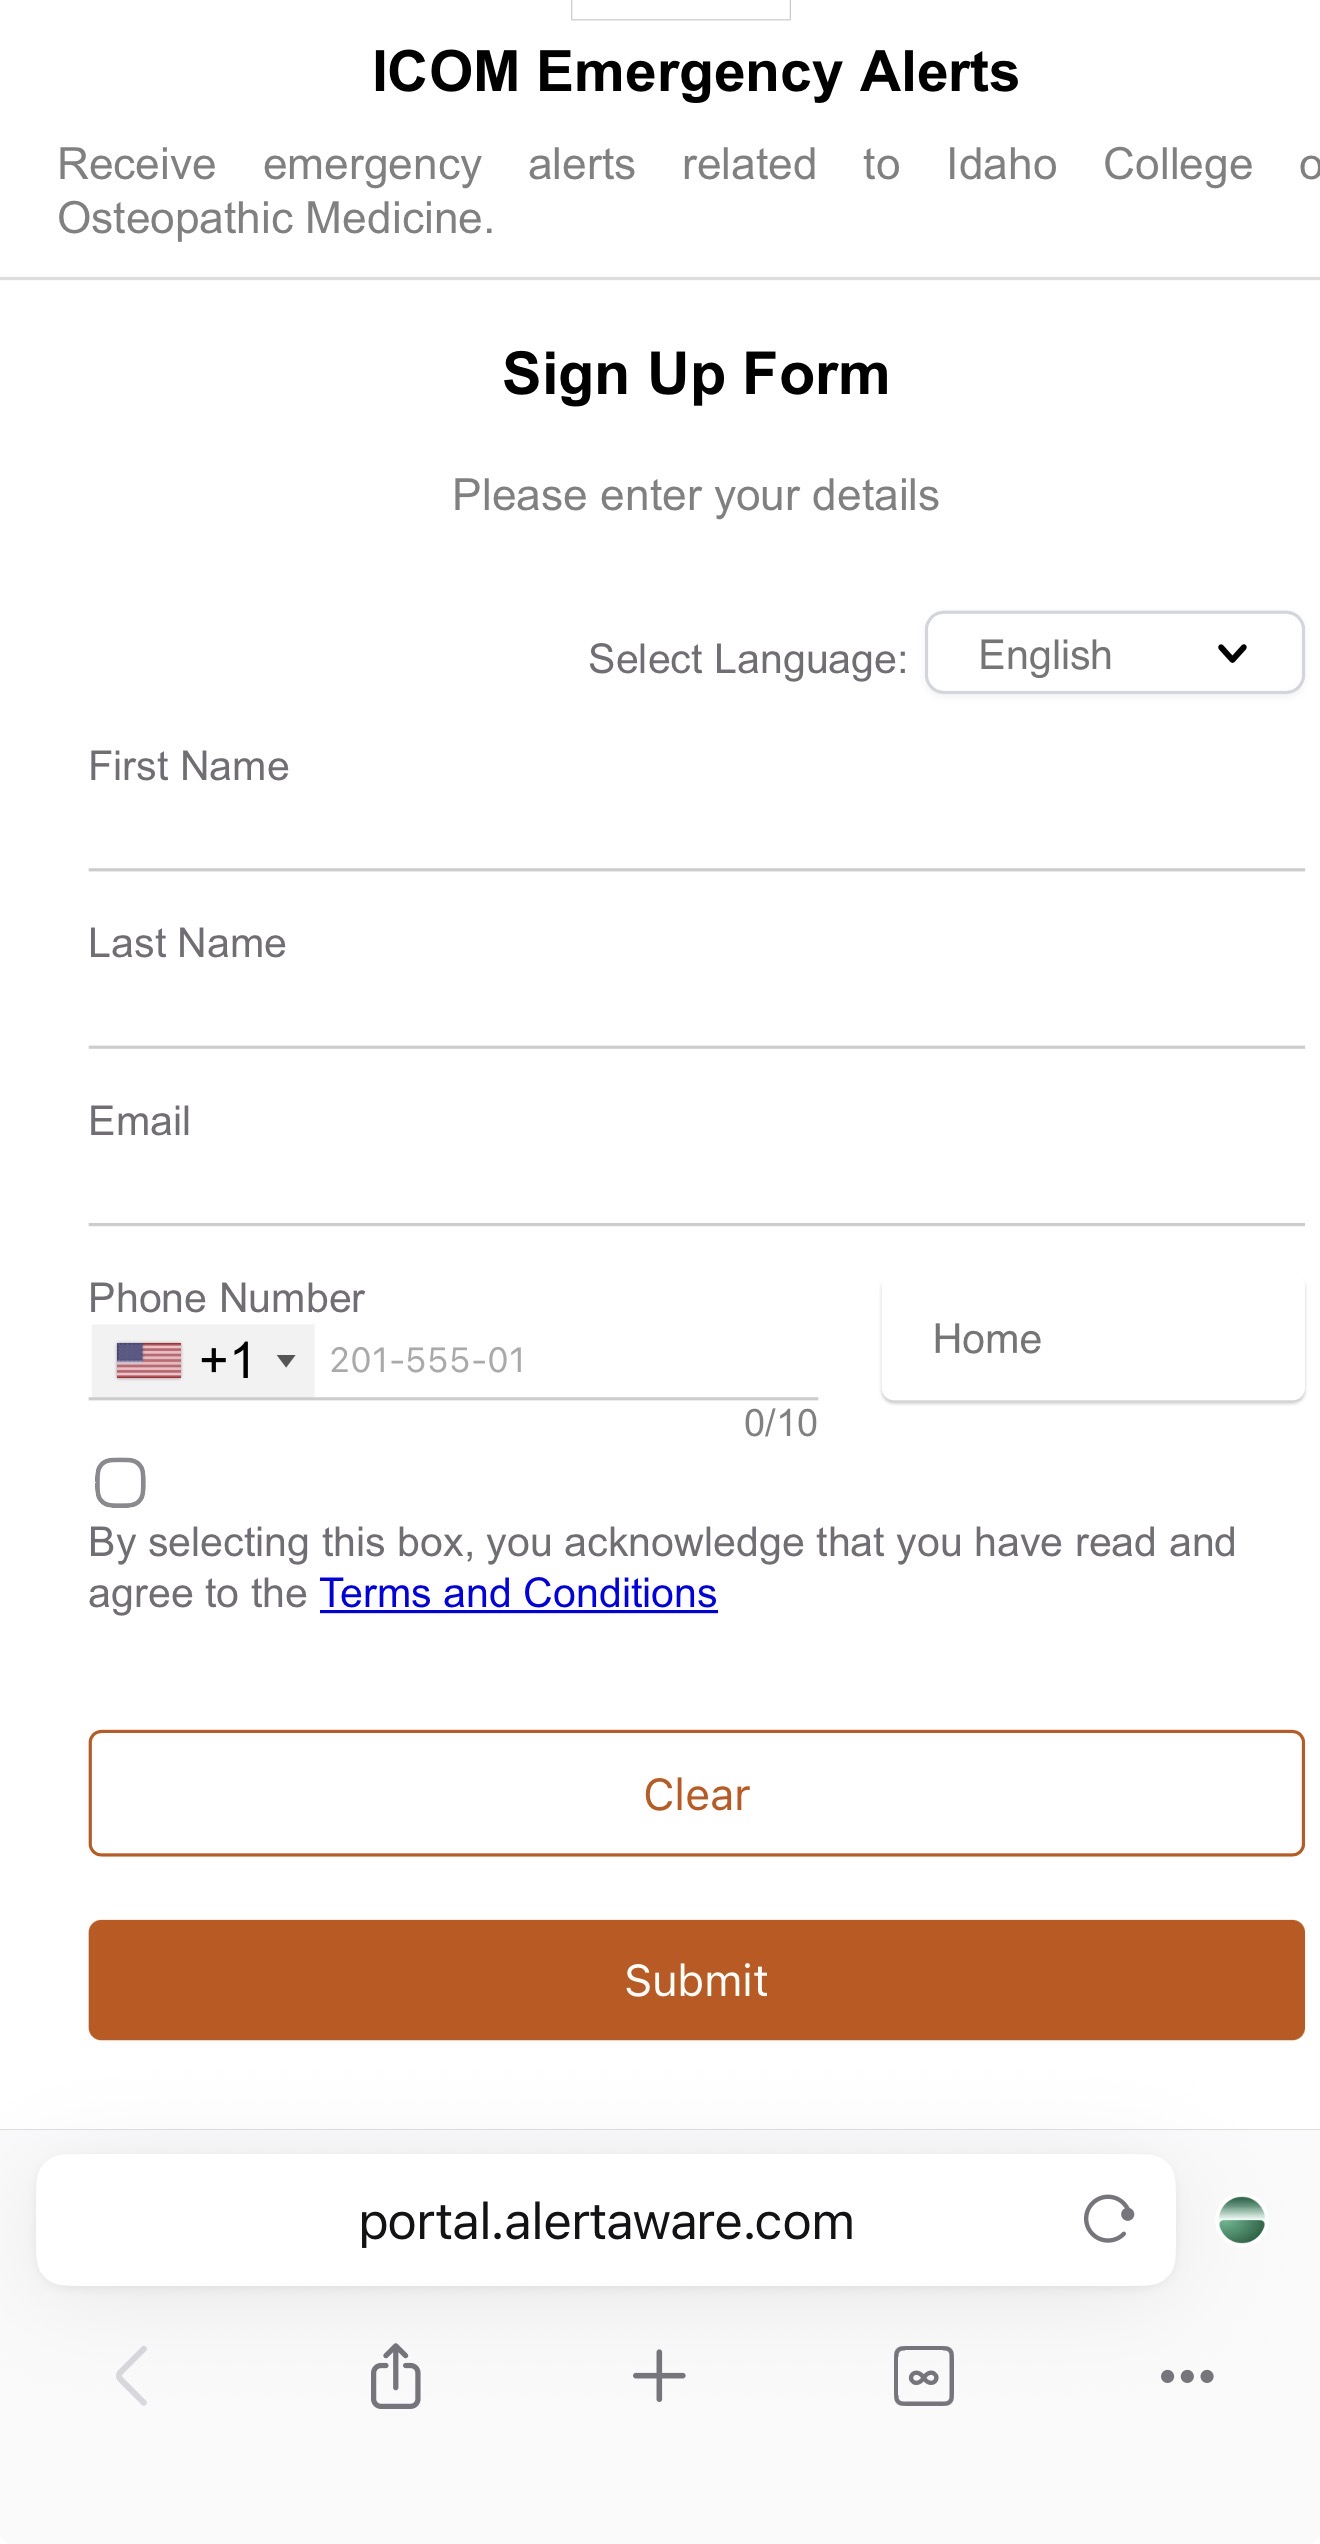
Task: Click into the Email field
Action: (696, 1185)
